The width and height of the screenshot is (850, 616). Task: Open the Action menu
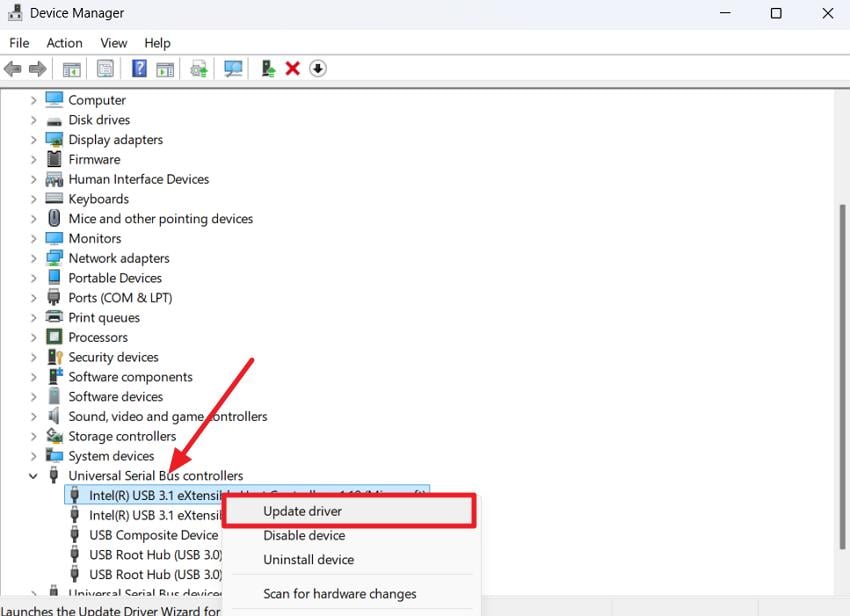click(x=64, y=43)
